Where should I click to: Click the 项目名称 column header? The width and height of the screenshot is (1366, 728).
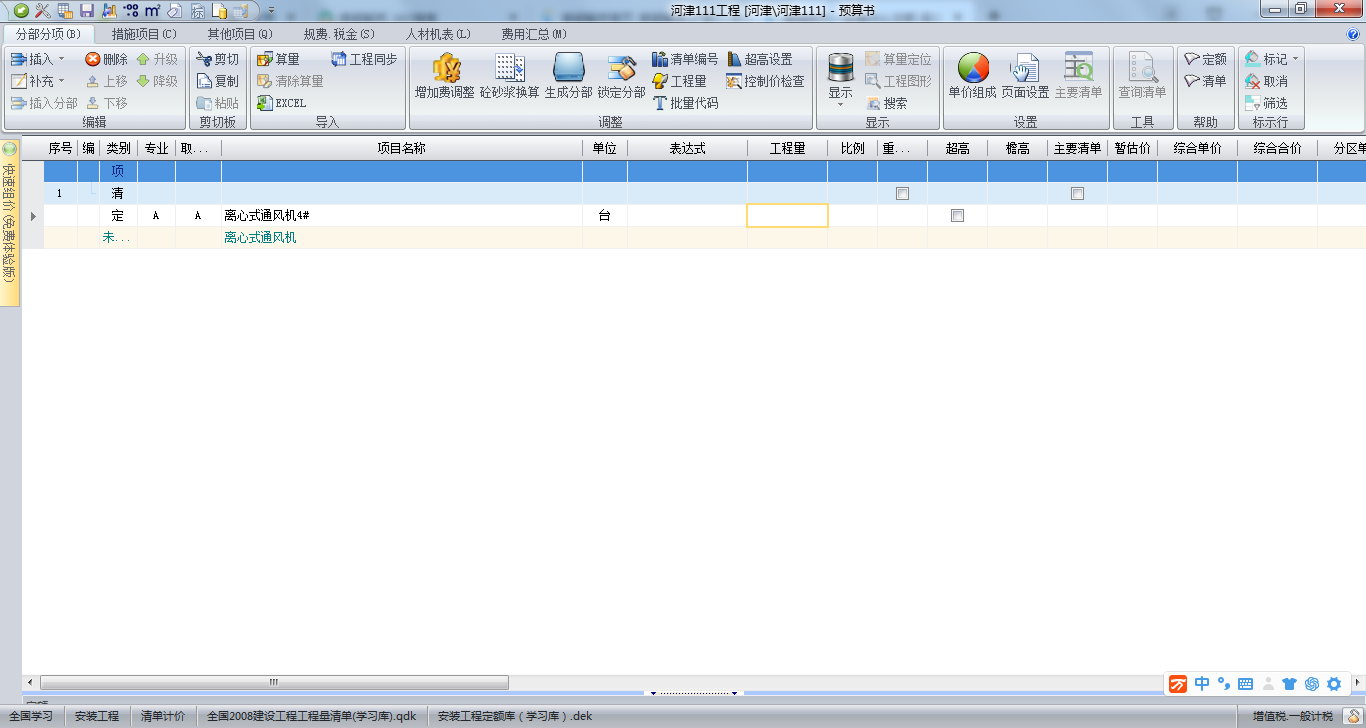tap(402, 148)
